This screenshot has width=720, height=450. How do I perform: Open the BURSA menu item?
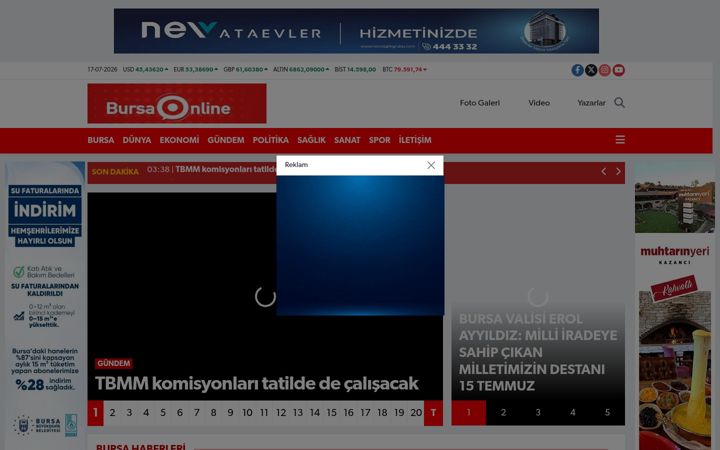point(101,140)
